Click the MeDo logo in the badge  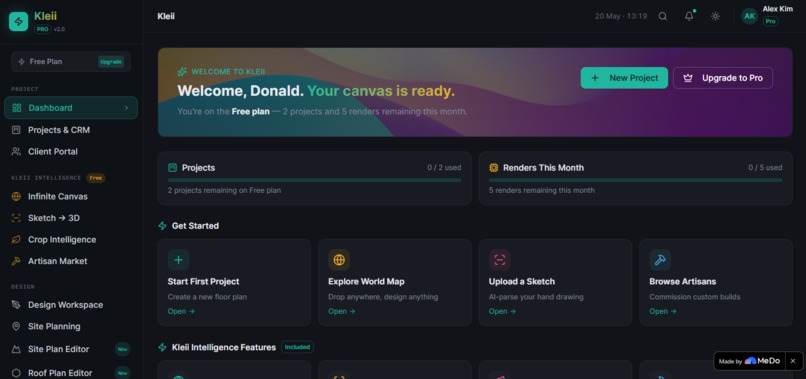(763, 361)
